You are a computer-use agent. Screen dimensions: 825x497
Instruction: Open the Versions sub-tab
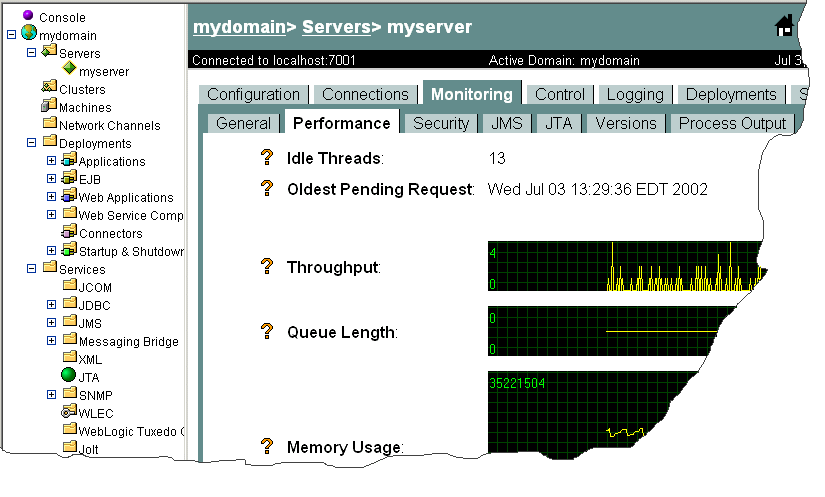point(626,123)
